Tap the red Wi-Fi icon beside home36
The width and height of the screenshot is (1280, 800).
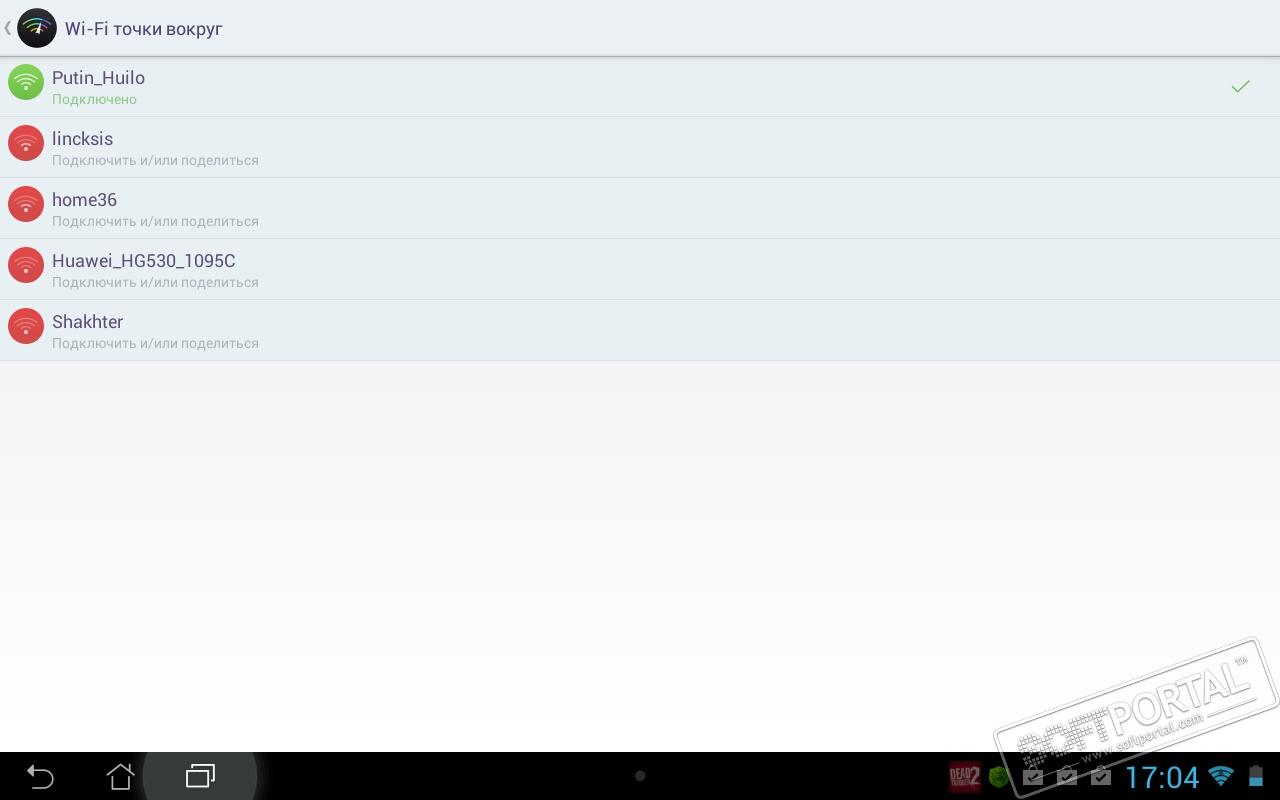pos(26,204)
